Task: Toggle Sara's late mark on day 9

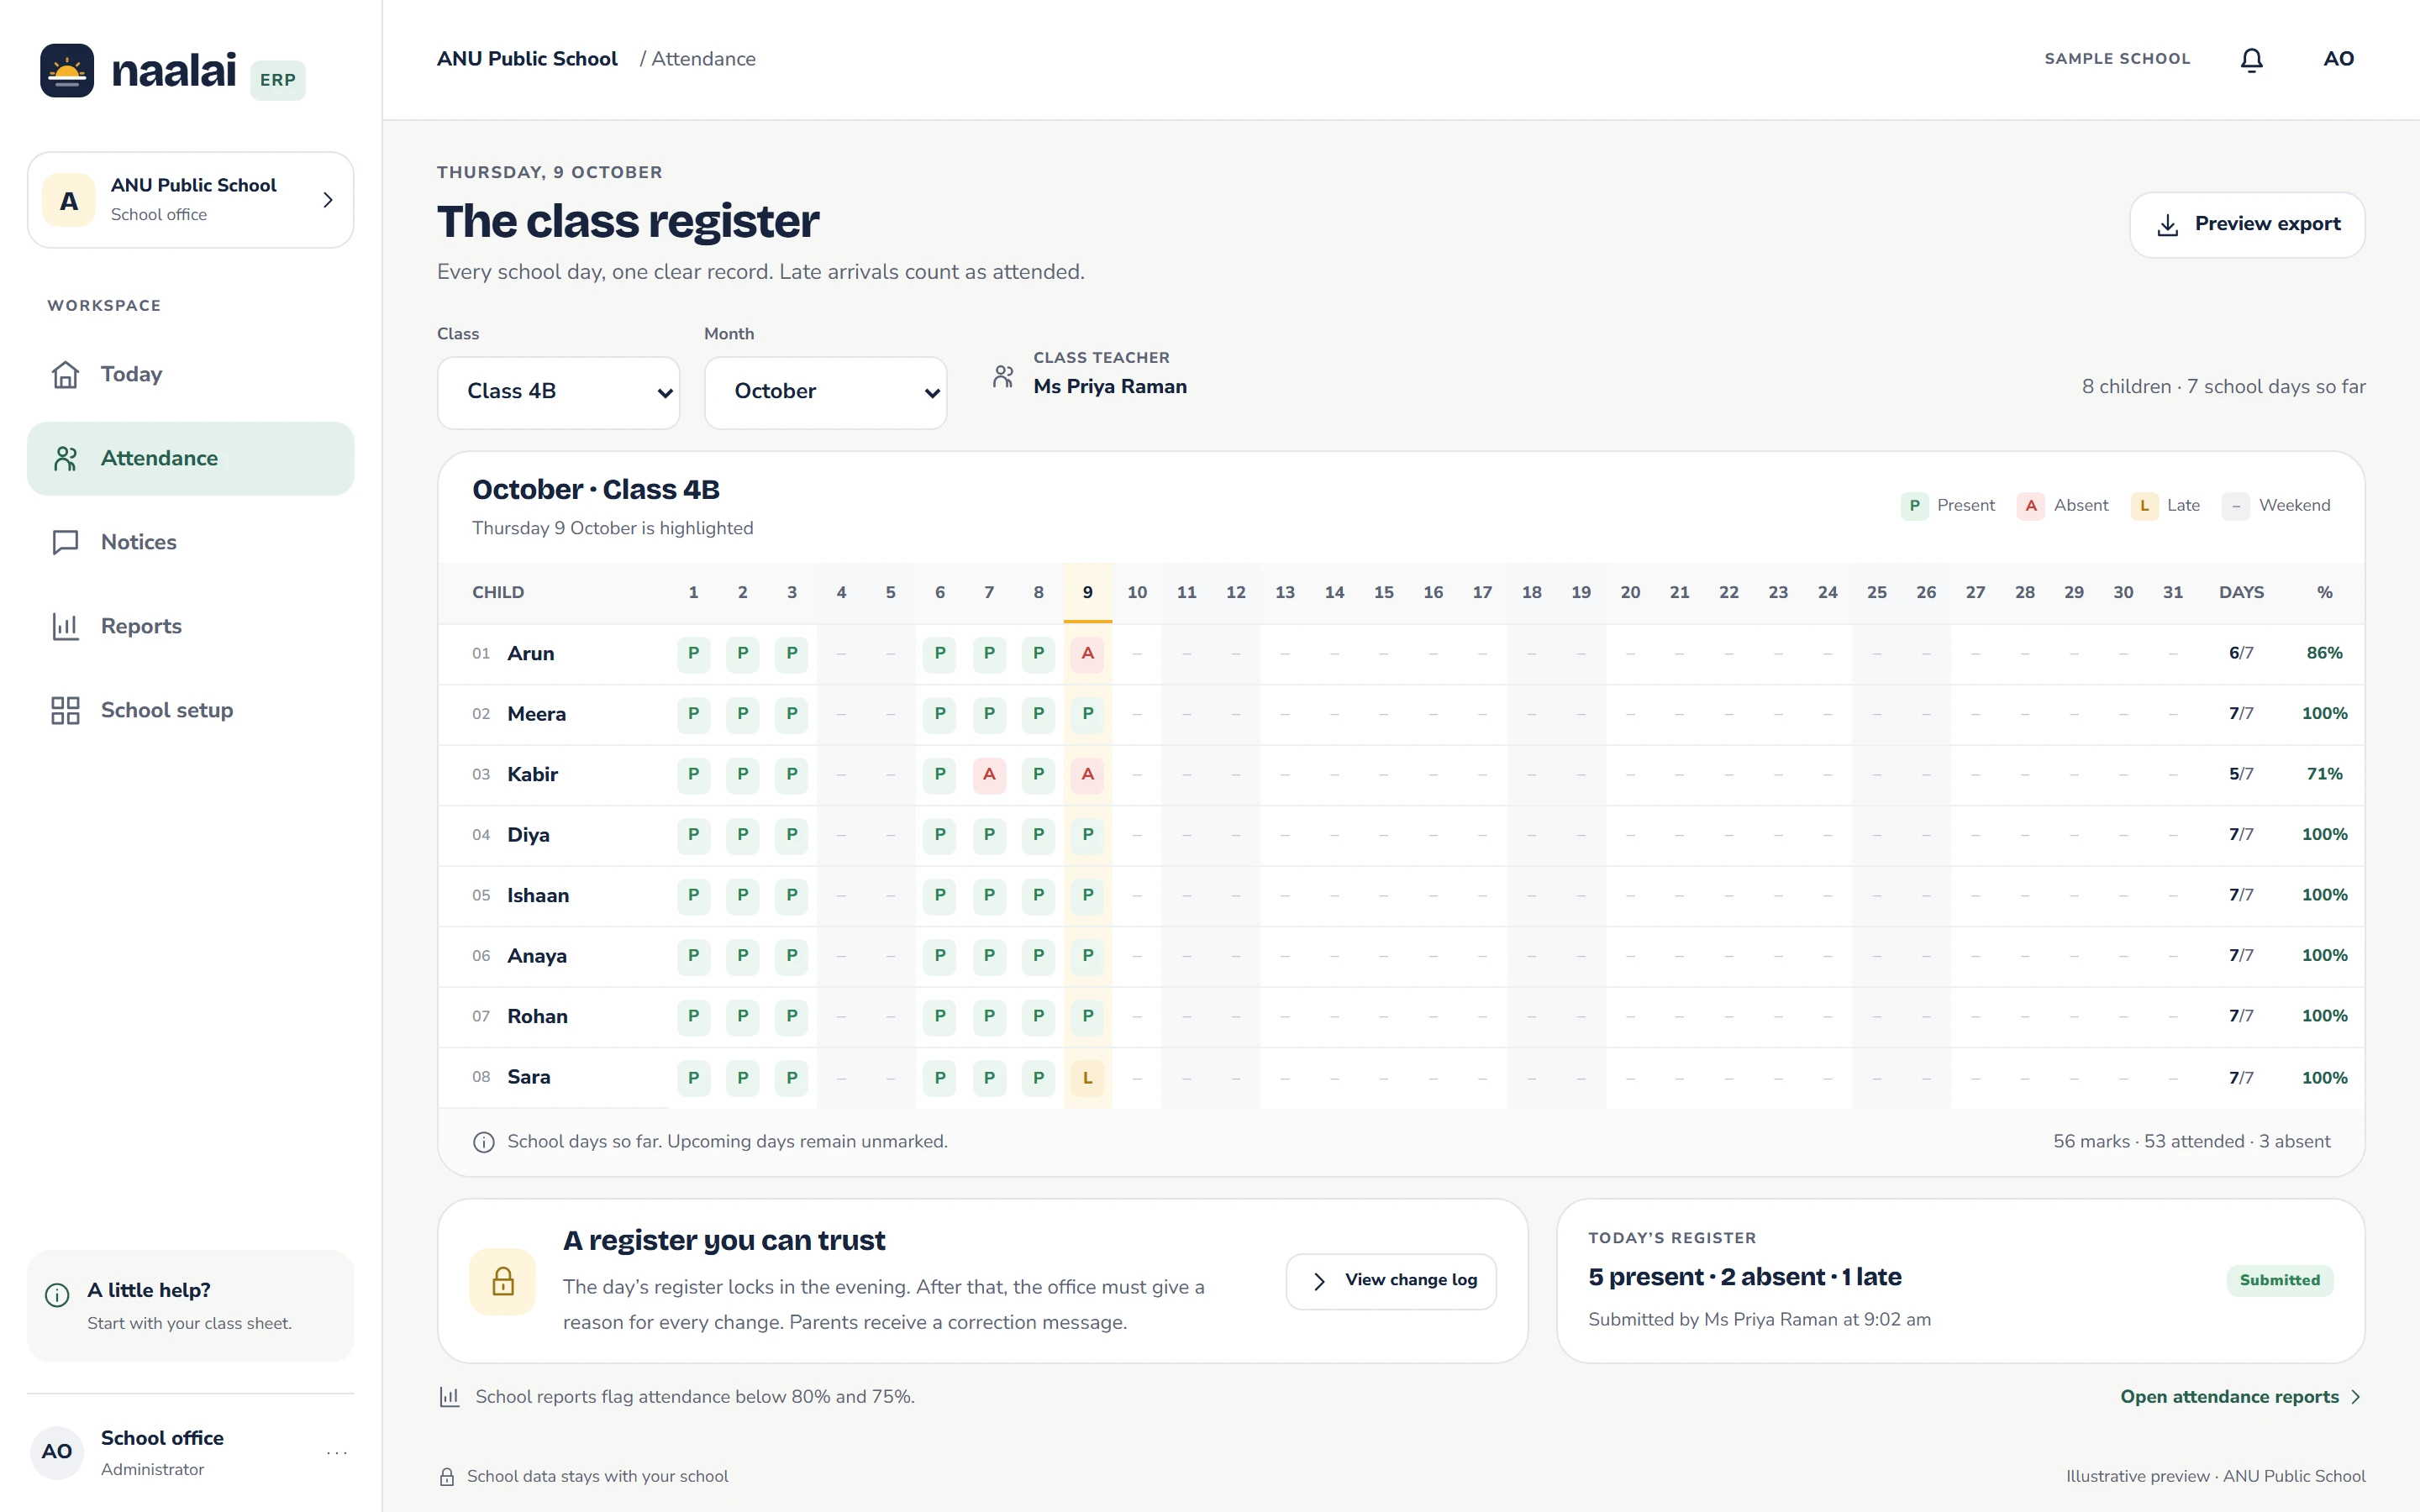Action: [1087, 1078]
